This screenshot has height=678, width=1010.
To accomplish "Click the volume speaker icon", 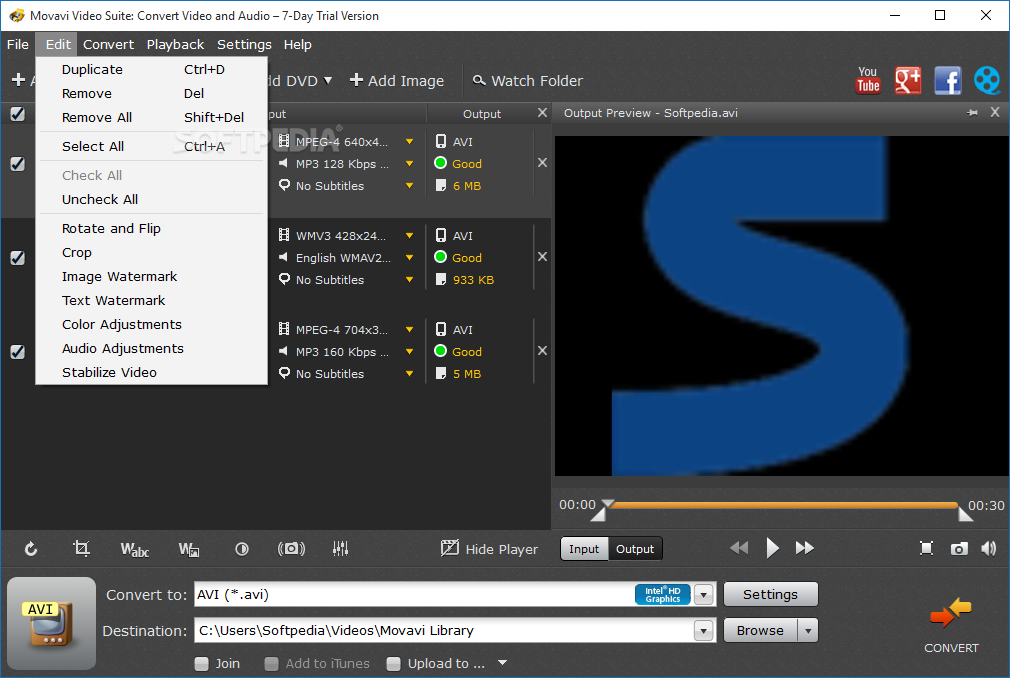I will [989, 549].
